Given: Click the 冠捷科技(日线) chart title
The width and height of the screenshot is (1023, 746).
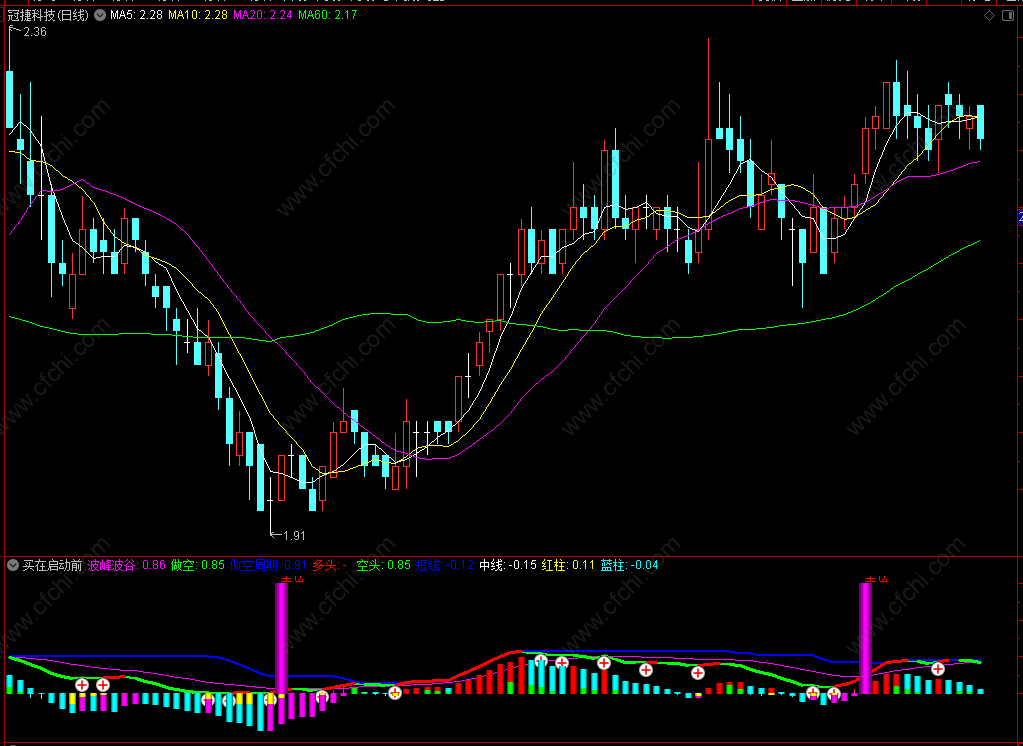Looking at the screenshot, I should tap(48, 15).
